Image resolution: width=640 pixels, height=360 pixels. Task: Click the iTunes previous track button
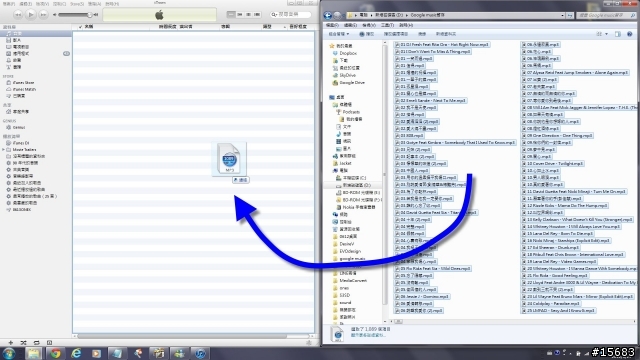(x=18, y=15)
